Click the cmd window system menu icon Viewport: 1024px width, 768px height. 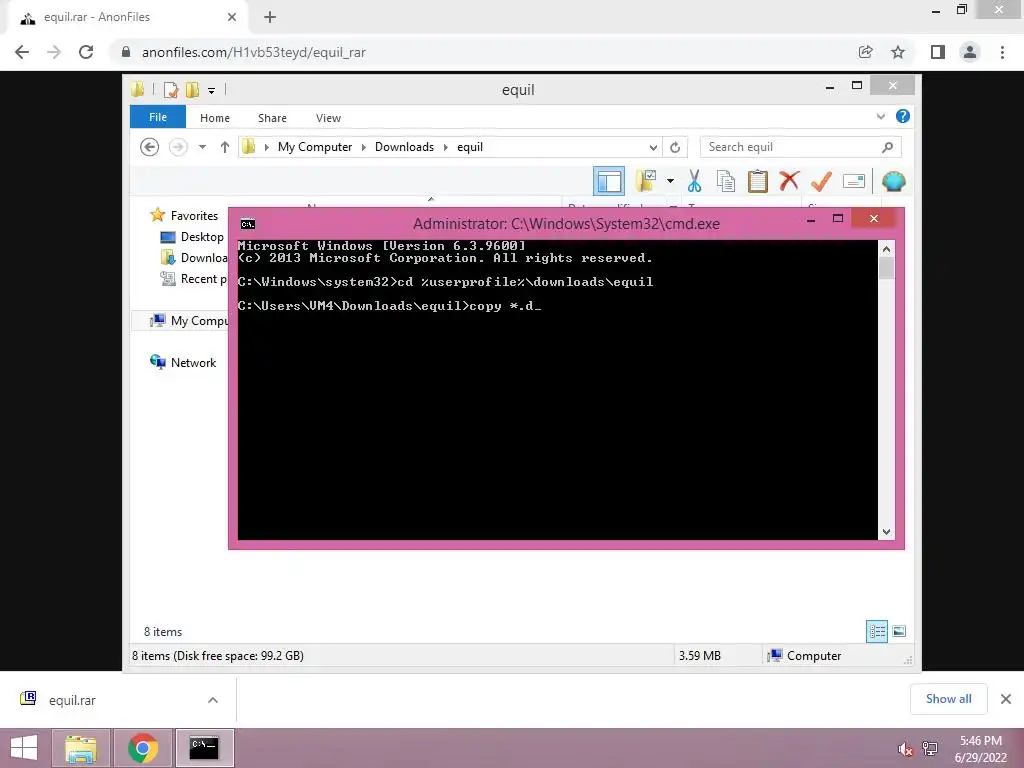pos(248,224)
